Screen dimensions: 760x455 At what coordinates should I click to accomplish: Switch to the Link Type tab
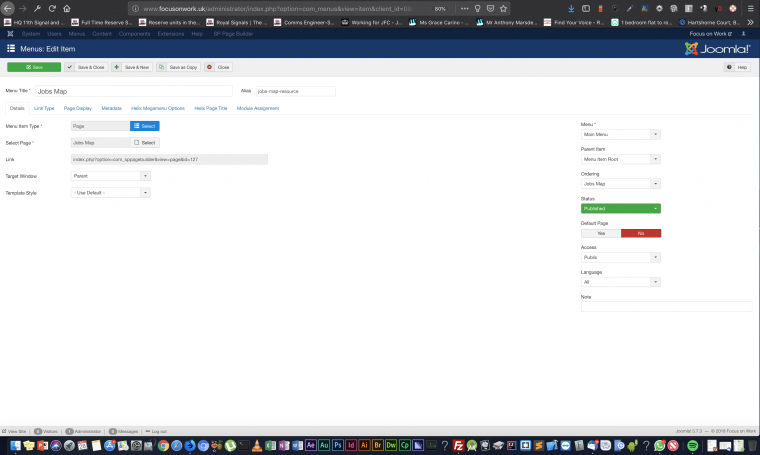coord(44,108)
